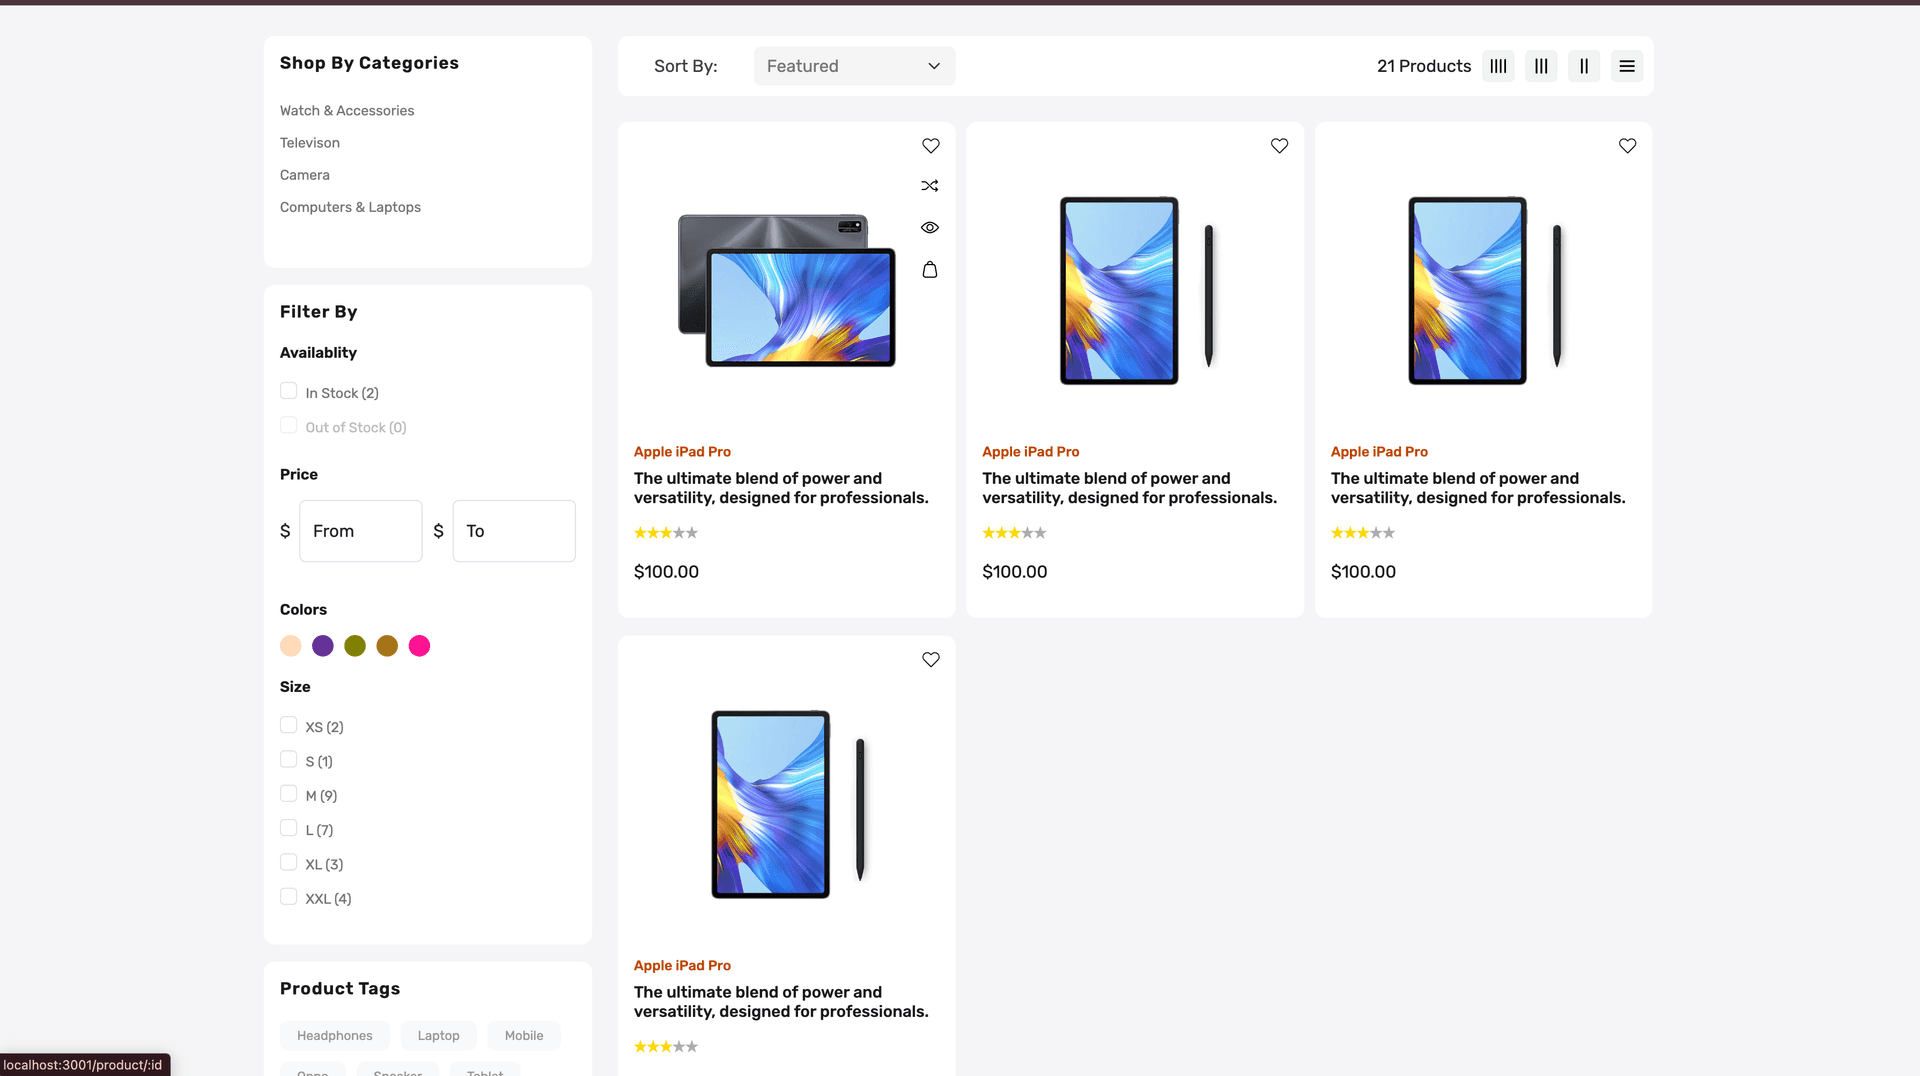Browse the Computers & Laptops category
1920x1076 pixels.
[x=350, y=207]
